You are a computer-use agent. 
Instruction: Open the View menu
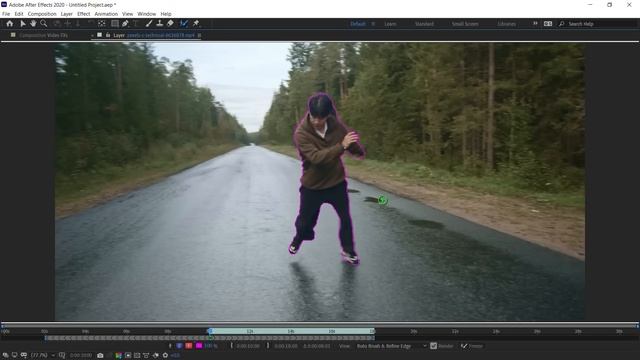pyautogui.click(x=127, y=14)
